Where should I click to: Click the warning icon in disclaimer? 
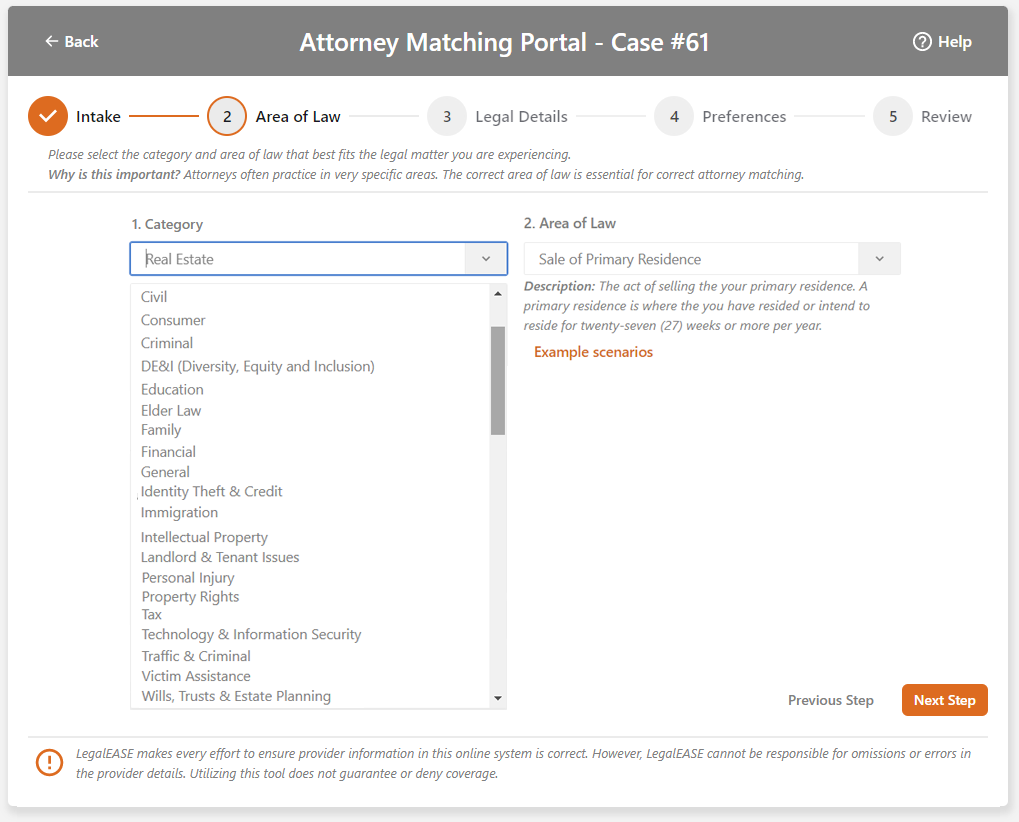49,762
